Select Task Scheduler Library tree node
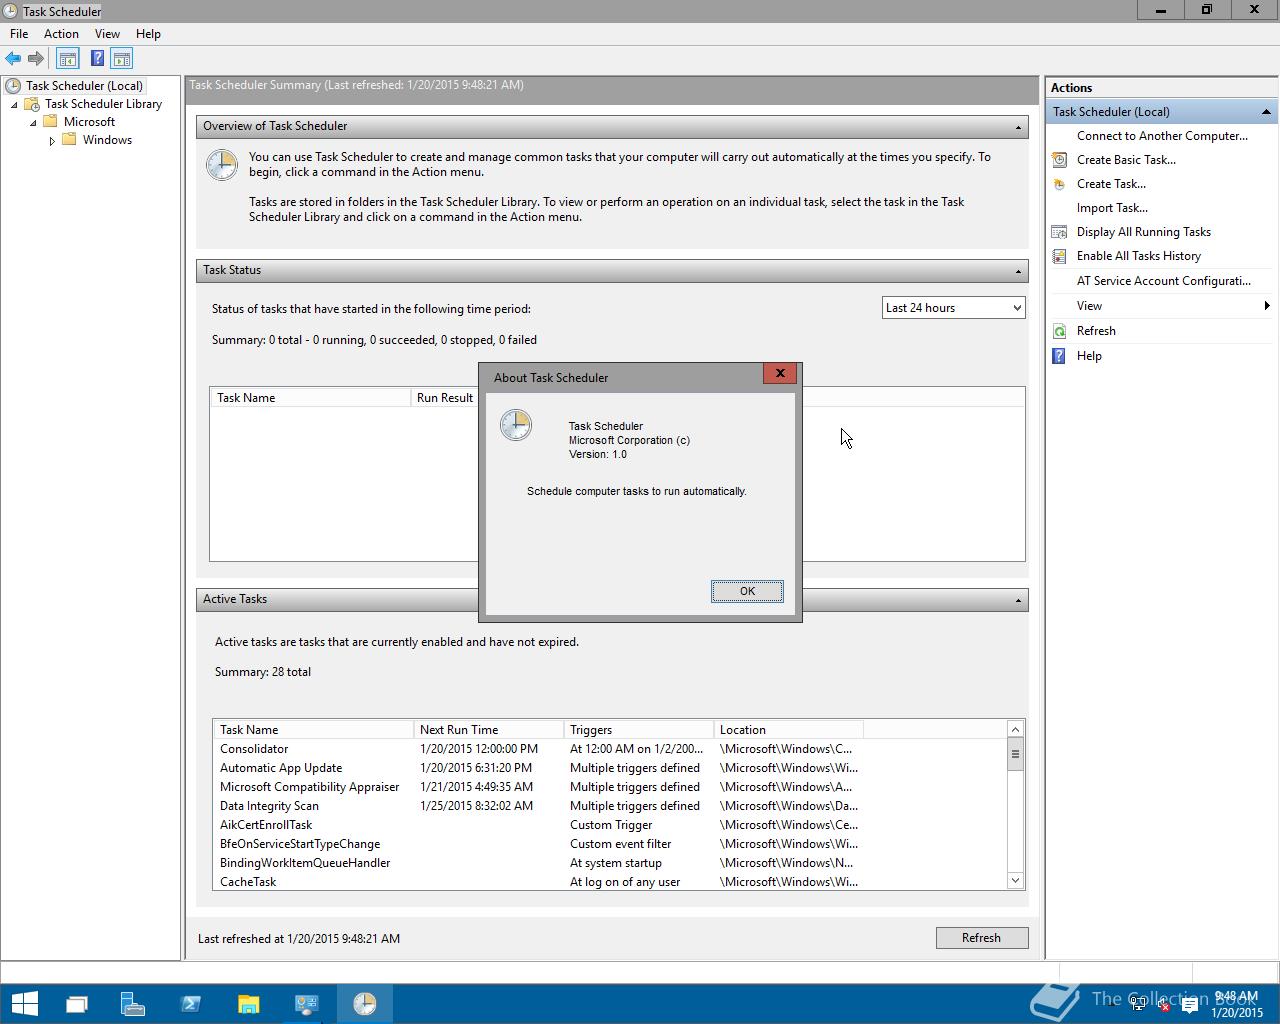The width and height of the screenshot is (1280, 1024). pos(103,104)
